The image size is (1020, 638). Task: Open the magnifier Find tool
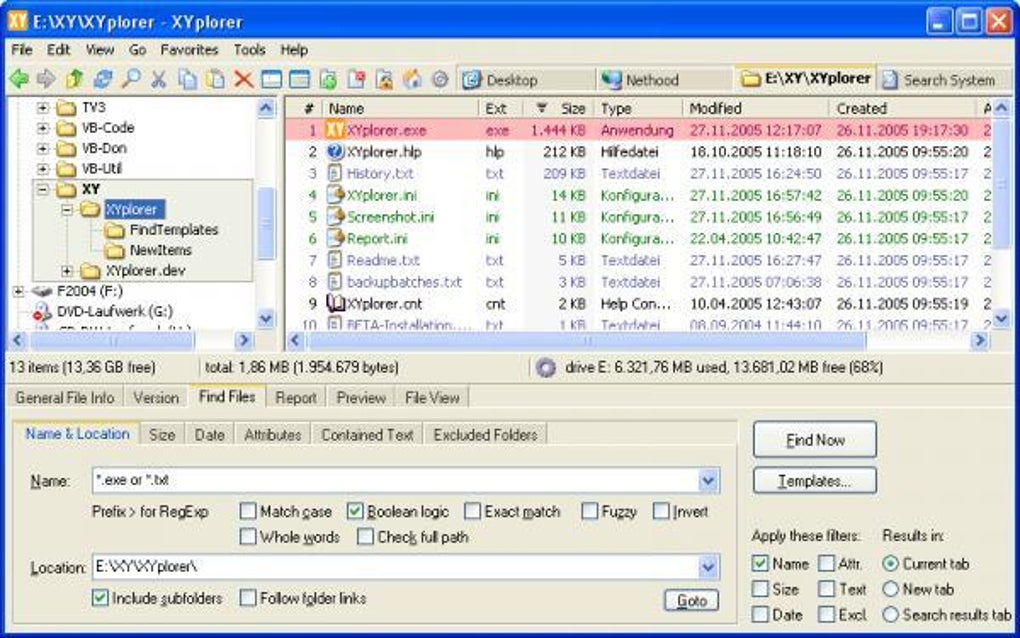click(131, 79)
